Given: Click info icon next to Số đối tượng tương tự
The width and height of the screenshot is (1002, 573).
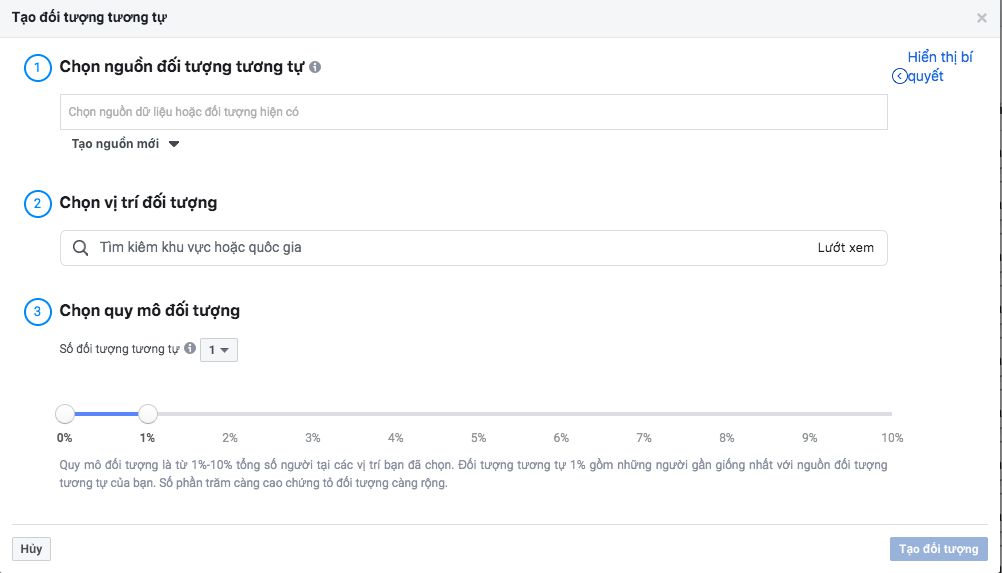Looking at the screenshot, I should (190, 348).
